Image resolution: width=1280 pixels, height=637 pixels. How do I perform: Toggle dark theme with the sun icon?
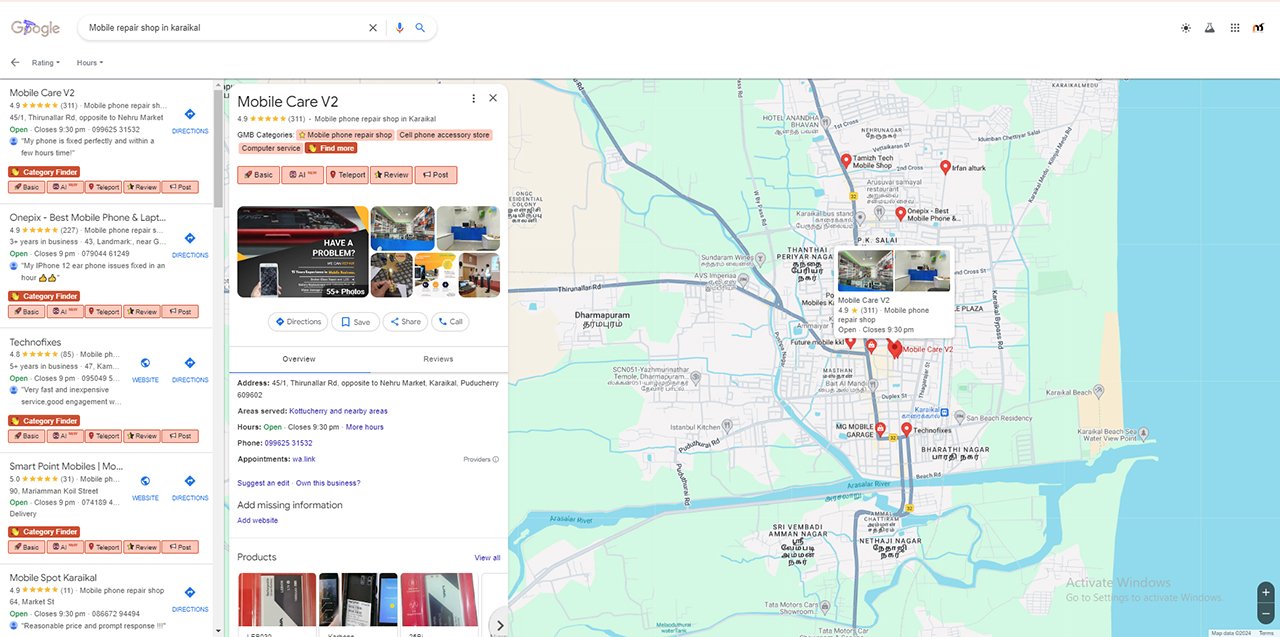(x=1186, y=28)
